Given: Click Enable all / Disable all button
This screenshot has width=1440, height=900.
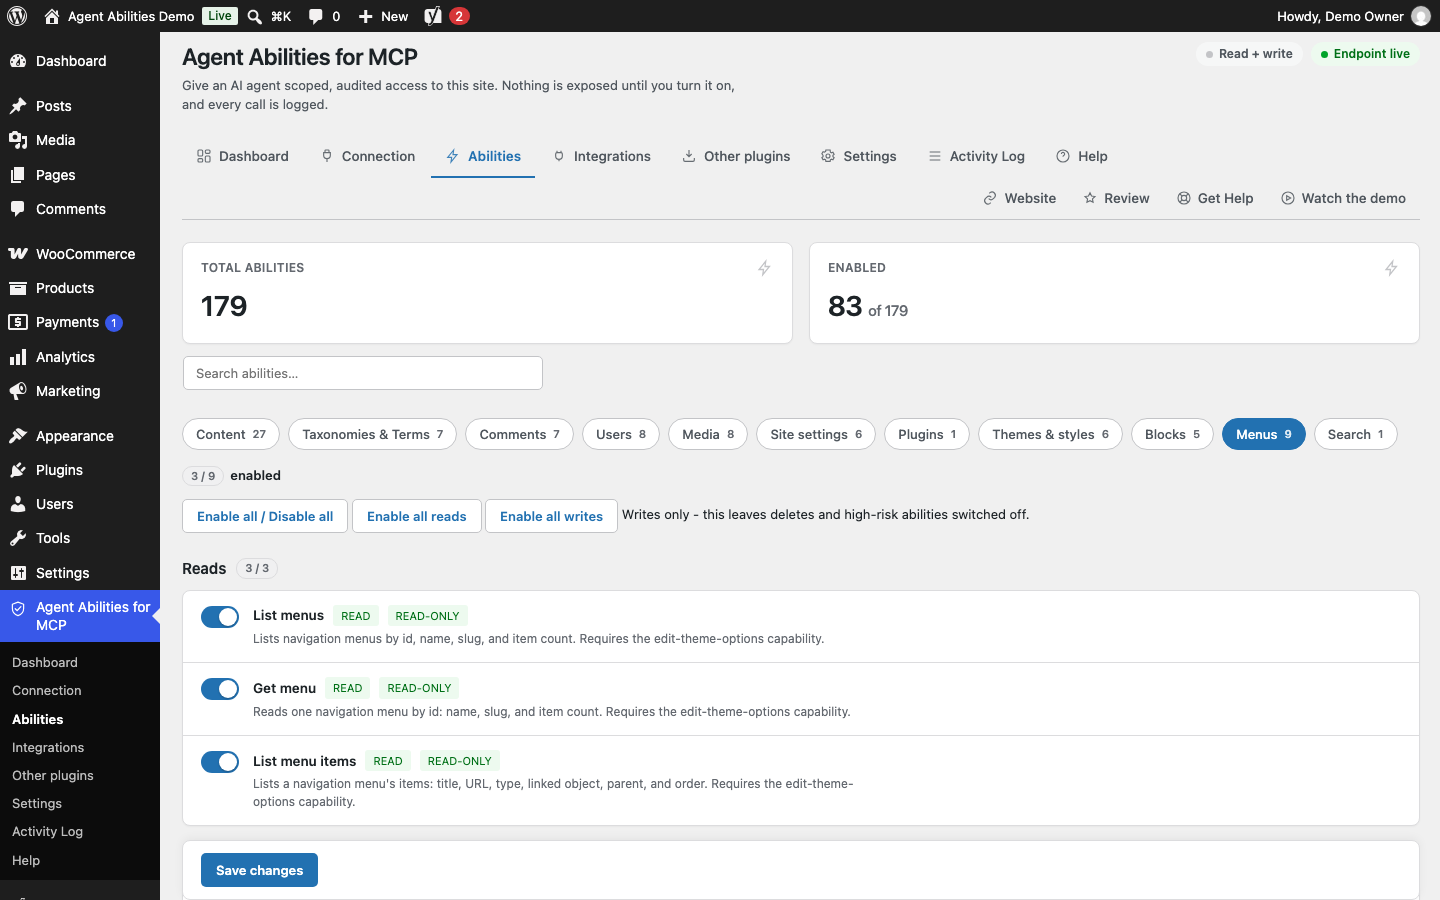Looking at the screenshot, I should pyautogui.click(x=265, y=516).
